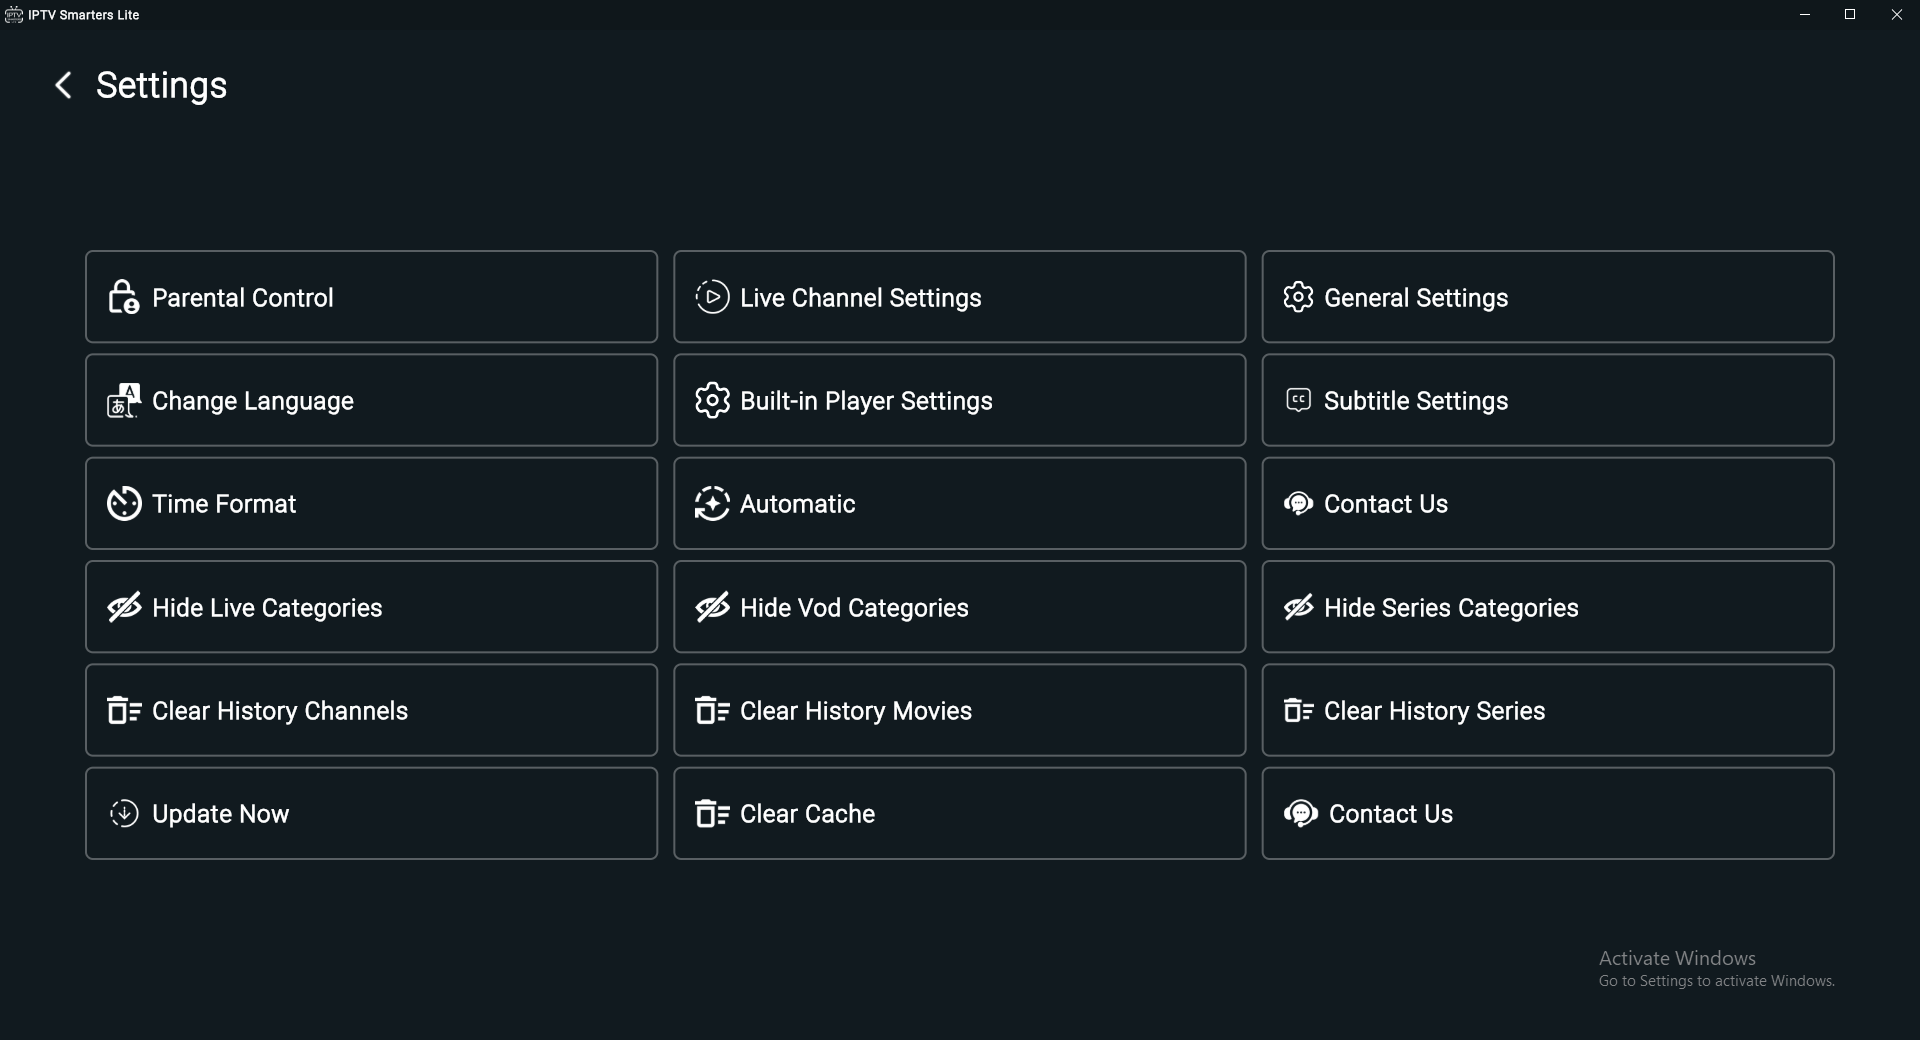
Task: Click the Update Now download icon
Action: [x=123, y=813]
